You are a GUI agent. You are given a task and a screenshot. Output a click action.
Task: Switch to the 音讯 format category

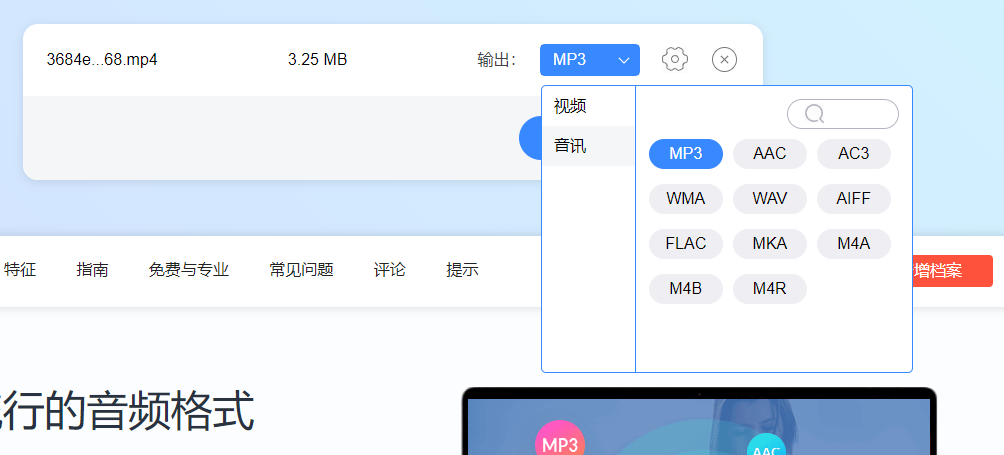(x=588, y=146)
